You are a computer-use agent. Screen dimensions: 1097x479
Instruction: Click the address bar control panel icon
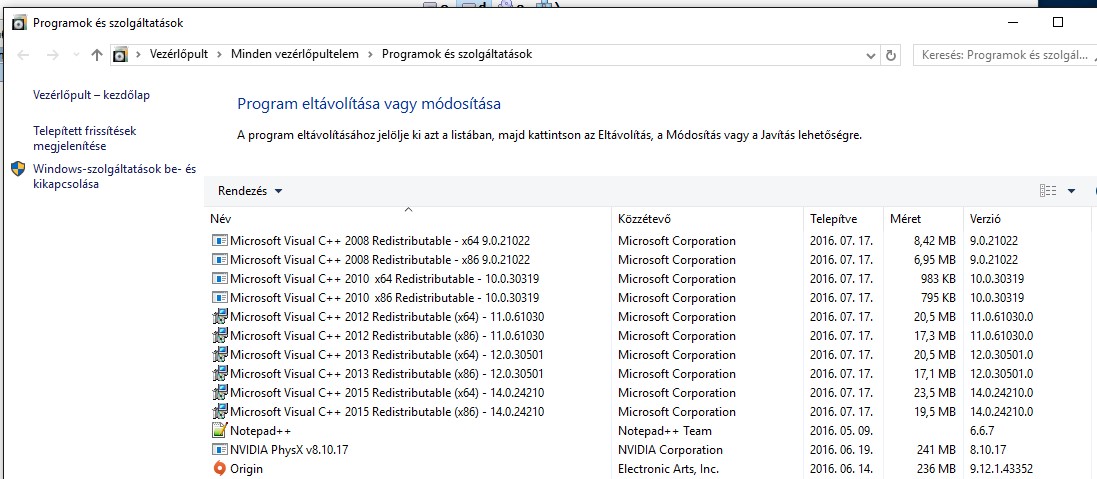click(x=120, y=55)
